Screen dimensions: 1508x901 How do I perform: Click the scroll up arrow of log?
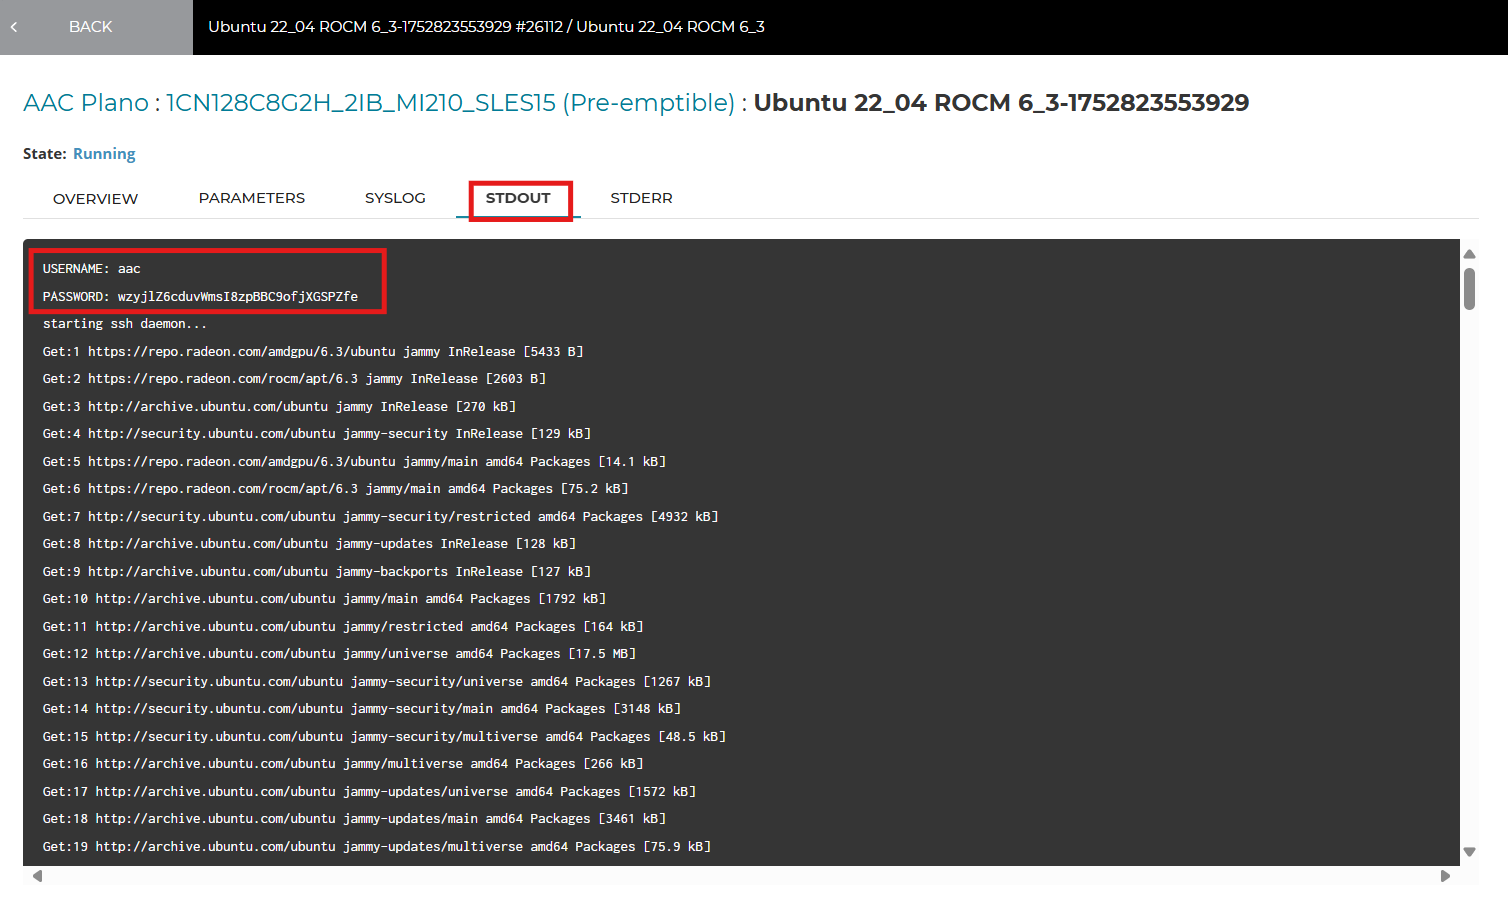pos(1469,254)
